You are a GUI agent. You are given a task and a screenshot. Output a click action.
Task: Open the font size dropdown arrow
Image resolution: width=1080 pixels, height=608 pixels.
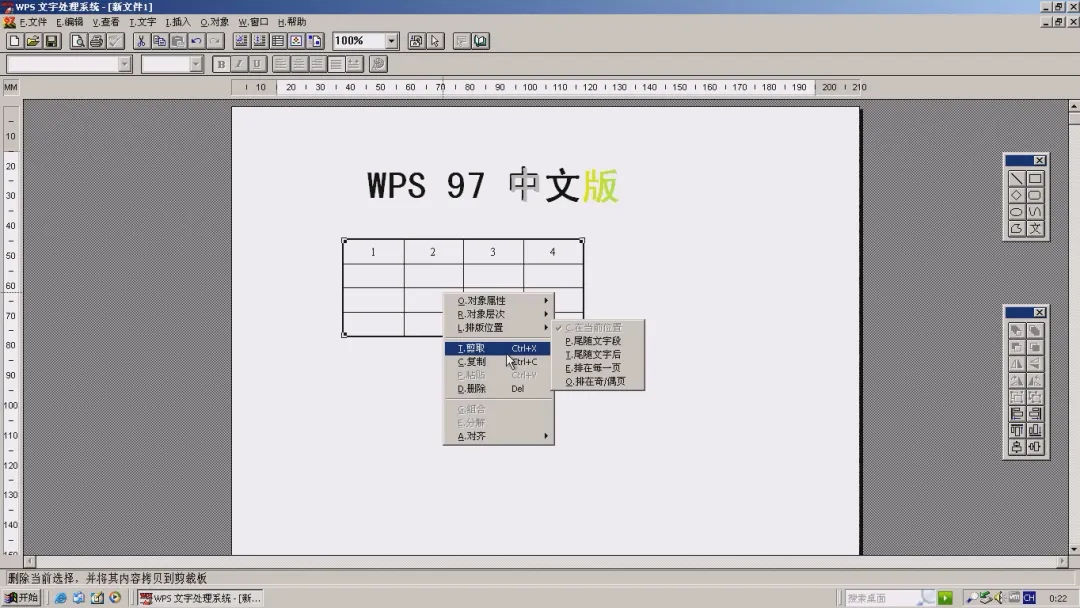tap(196, 64)
